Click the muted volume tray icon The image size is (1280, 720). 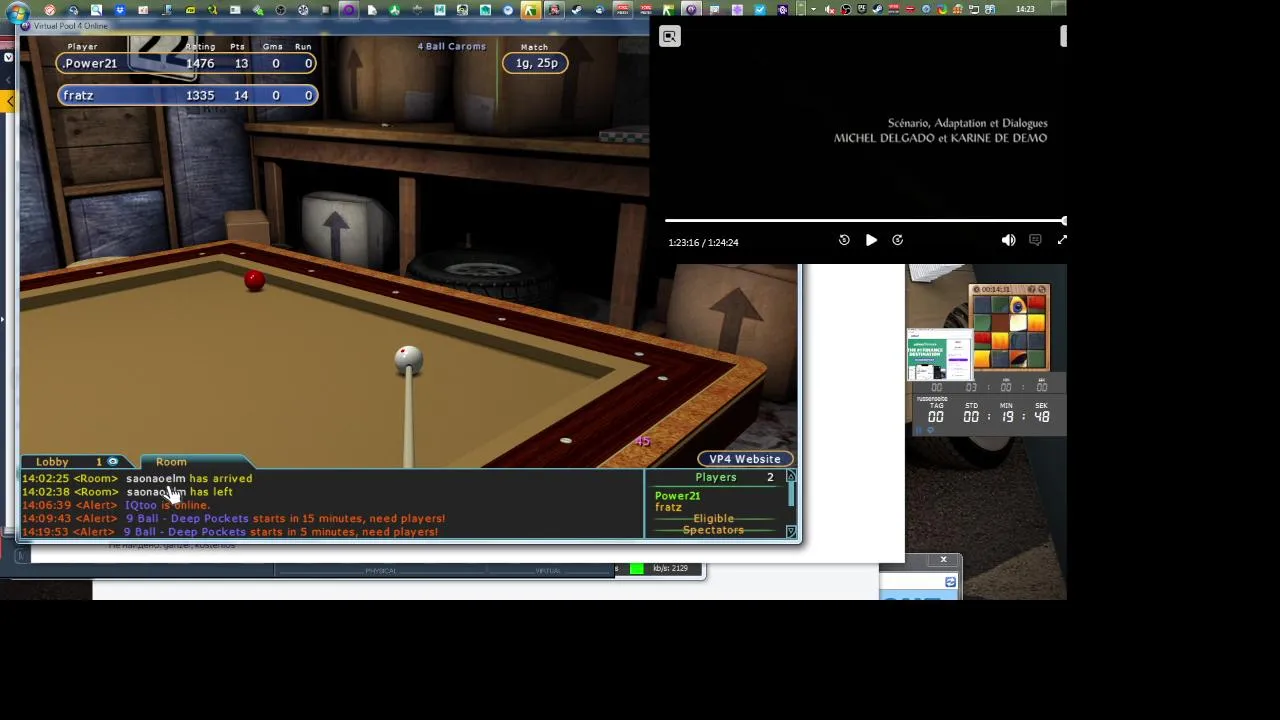(x=830, y=9)
